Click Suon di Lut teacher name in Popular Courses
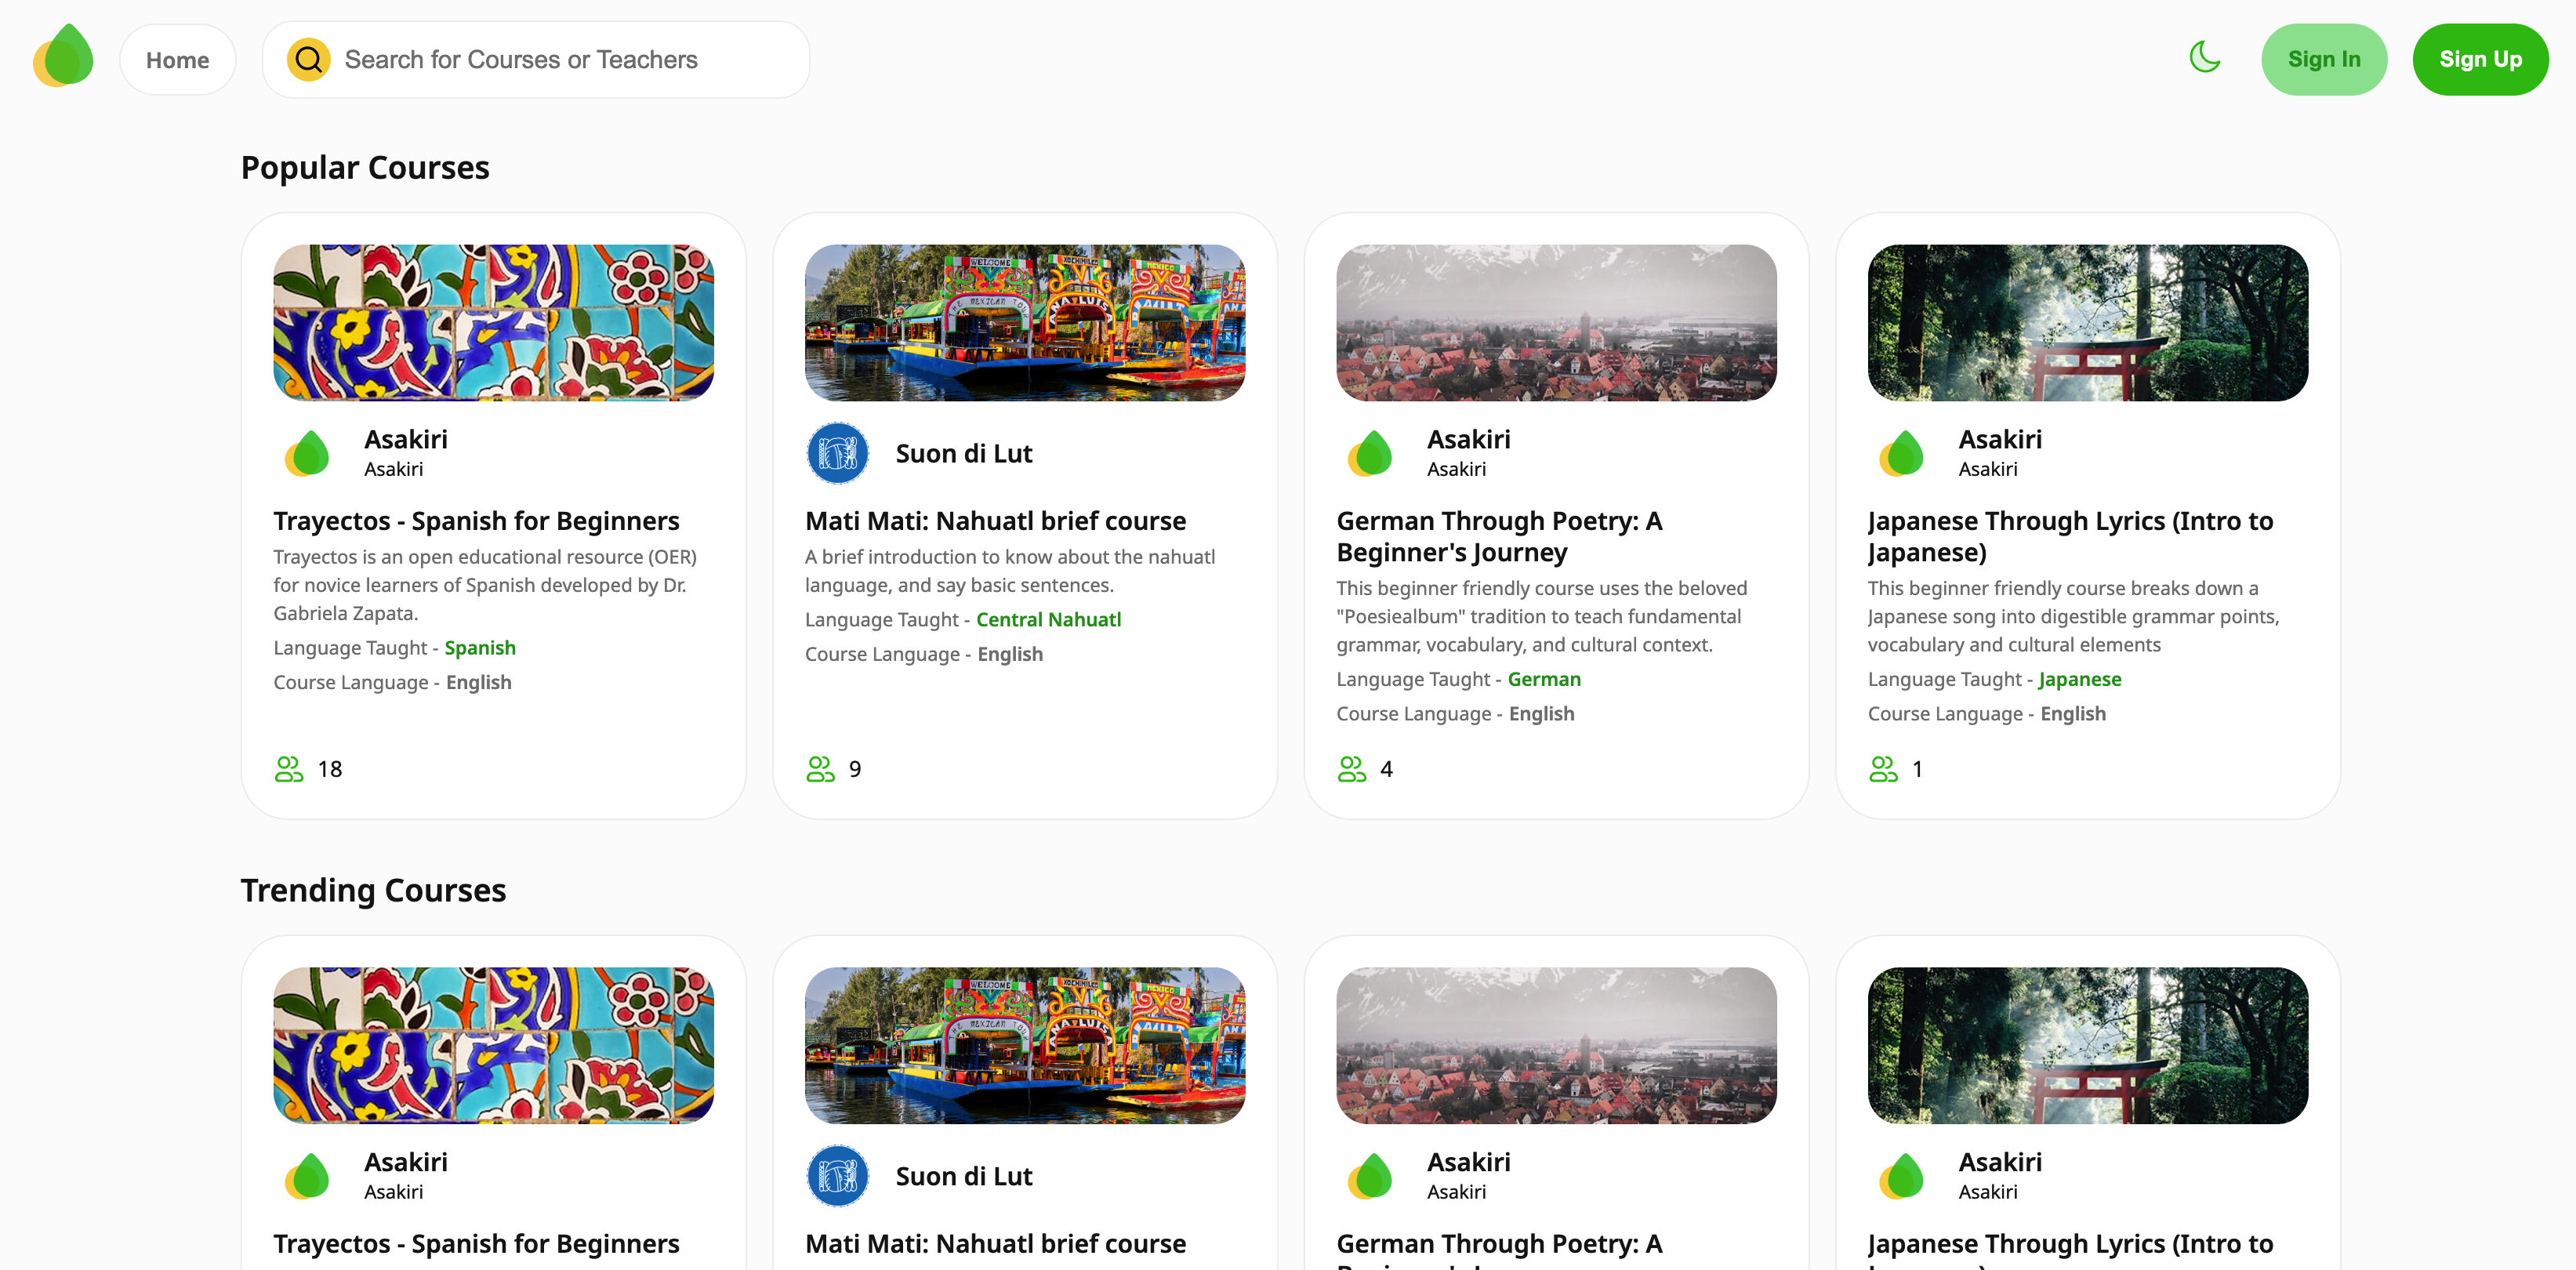Screen dimensions: 2576x1270 (964, 454)
